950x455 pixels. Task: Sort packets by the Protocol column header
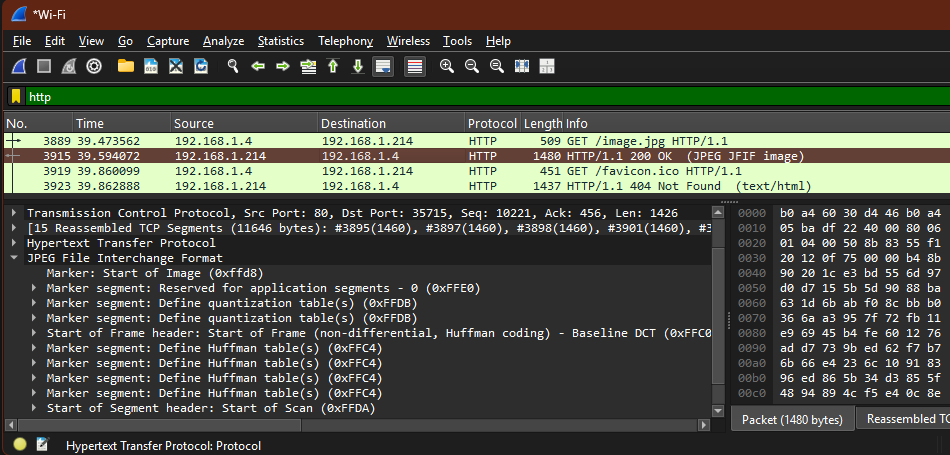(491, 123)
